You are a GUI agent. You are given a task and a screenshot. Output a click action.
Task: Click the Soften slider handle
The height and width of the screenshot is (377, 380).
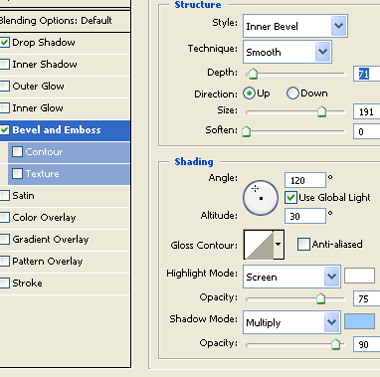point(246,131)
